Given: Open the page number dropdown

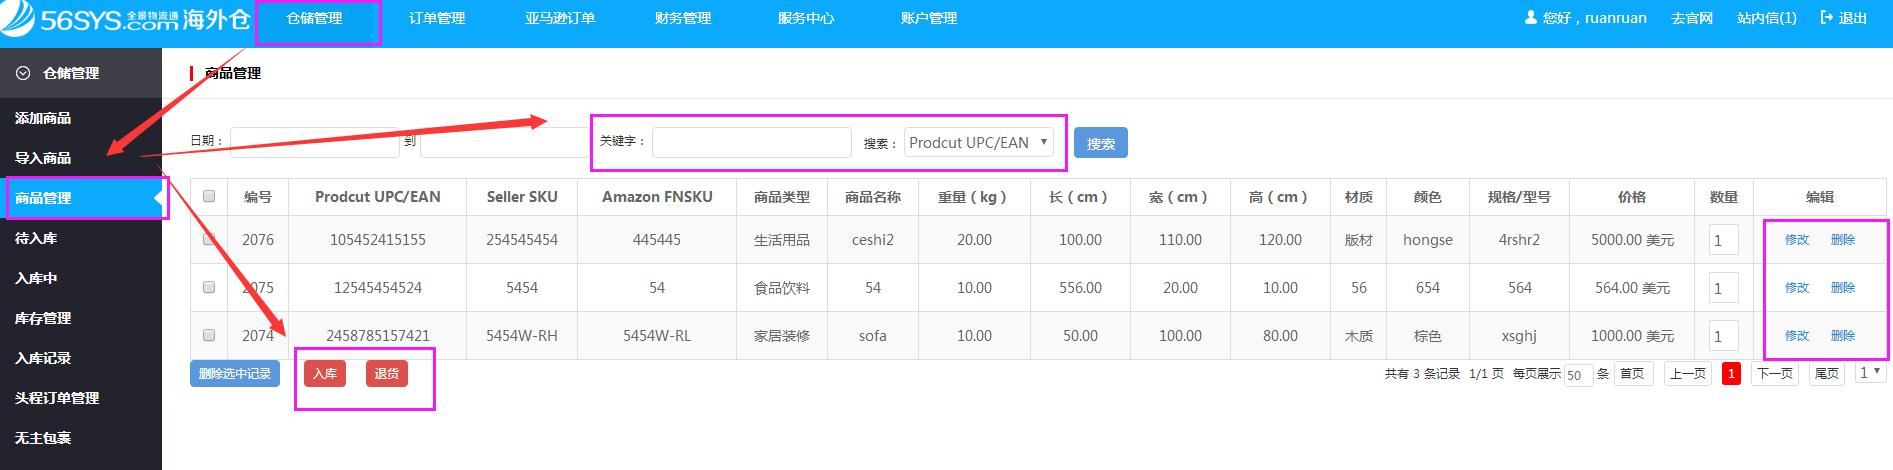Looking at the screenshot, I should pos(1869,373).
